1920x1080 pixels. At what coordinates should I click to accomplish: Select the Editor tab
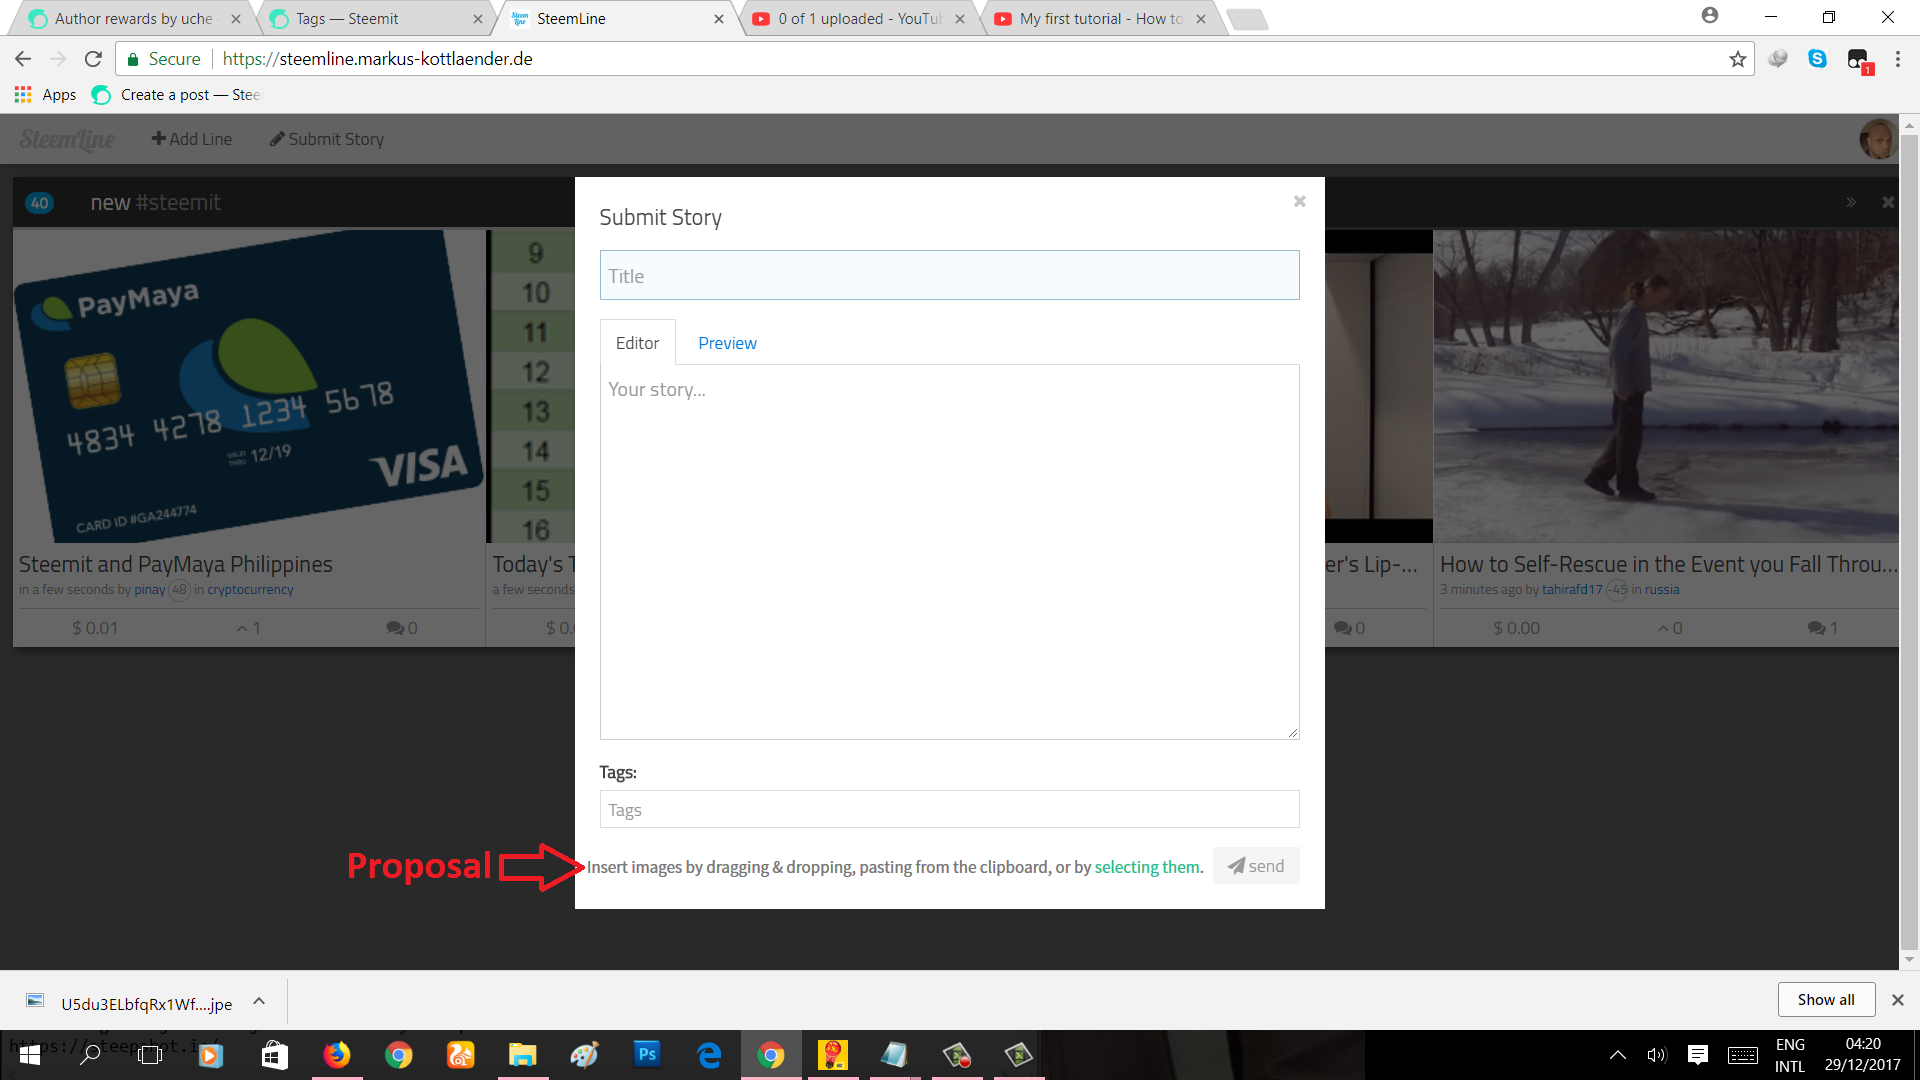637,342
